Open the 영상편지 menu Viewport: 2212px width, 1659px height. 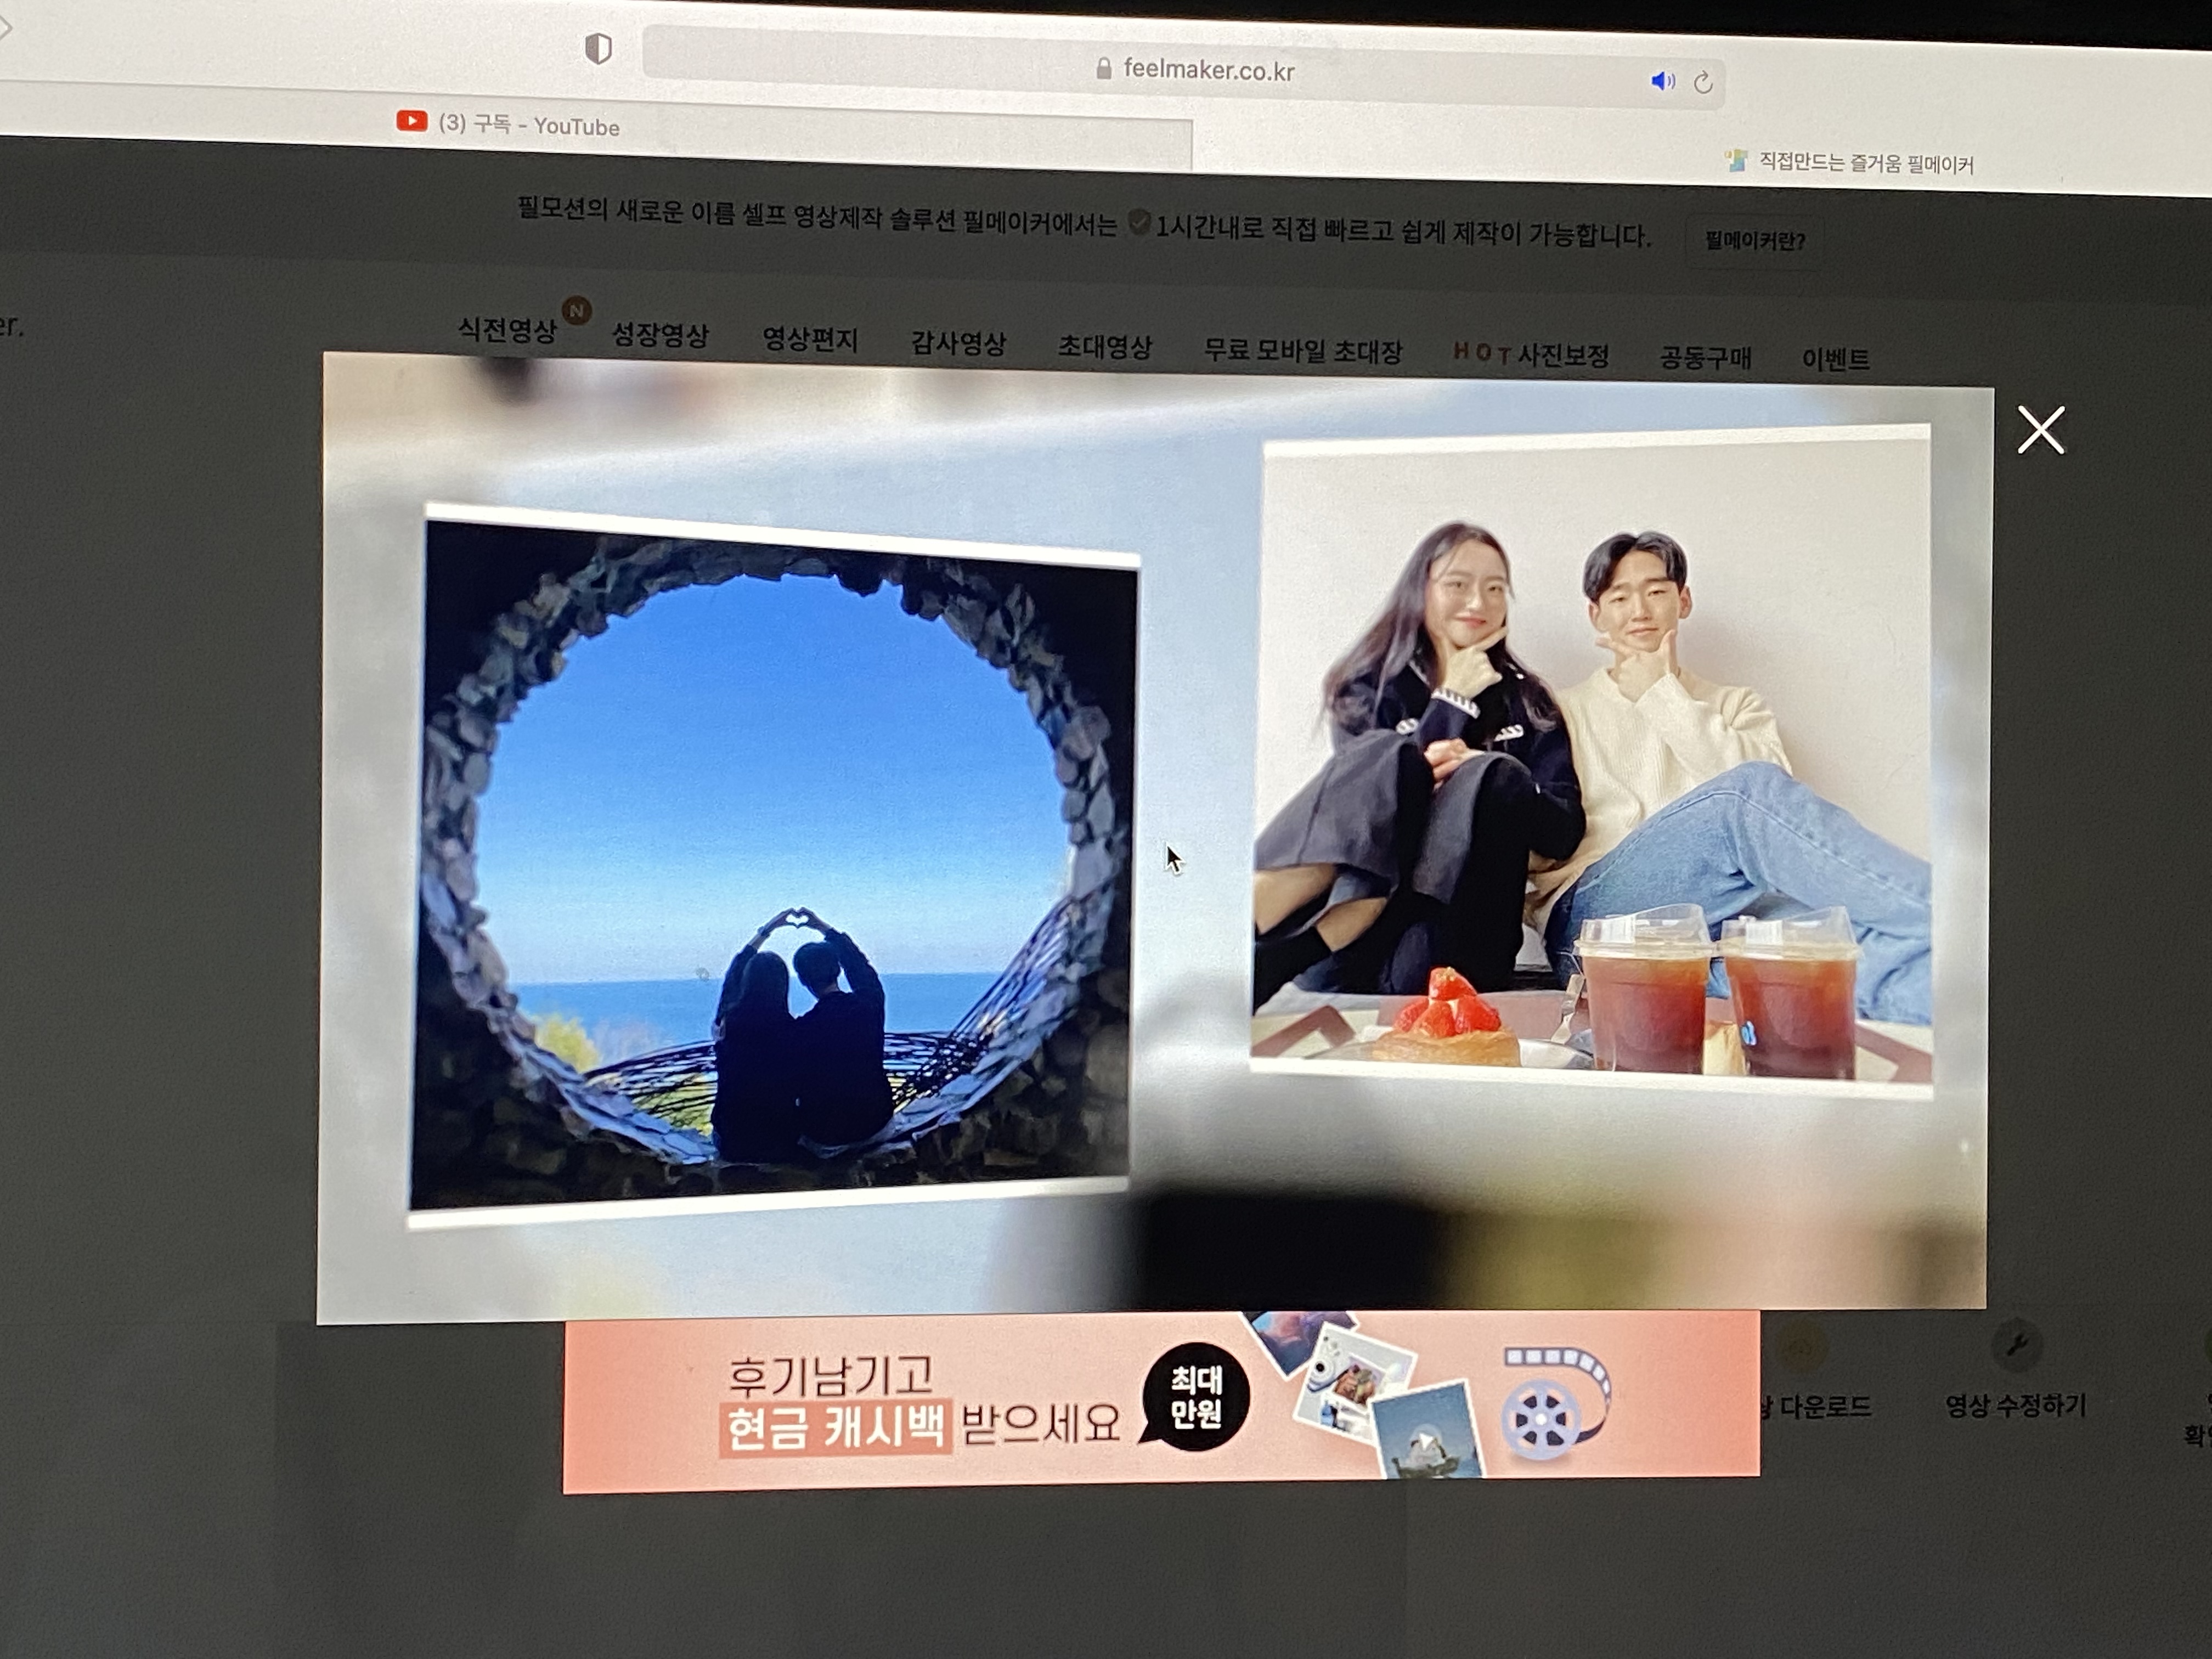click(x=810, y=340)
